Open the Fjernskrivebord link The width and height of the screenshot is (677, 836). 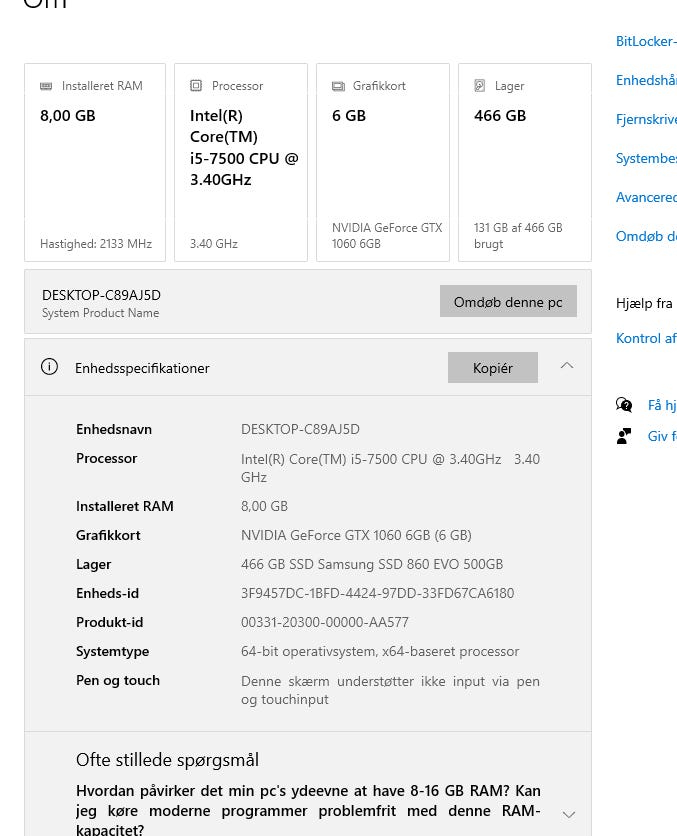[x=646, y=119]
